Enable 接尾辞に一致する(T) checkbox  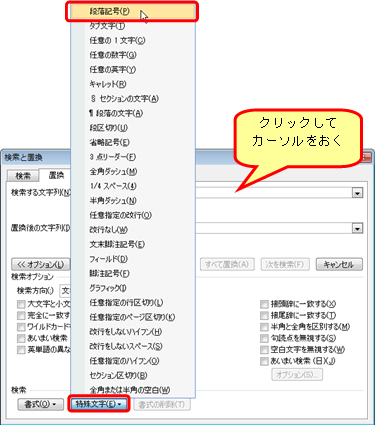tap(264, 316)
